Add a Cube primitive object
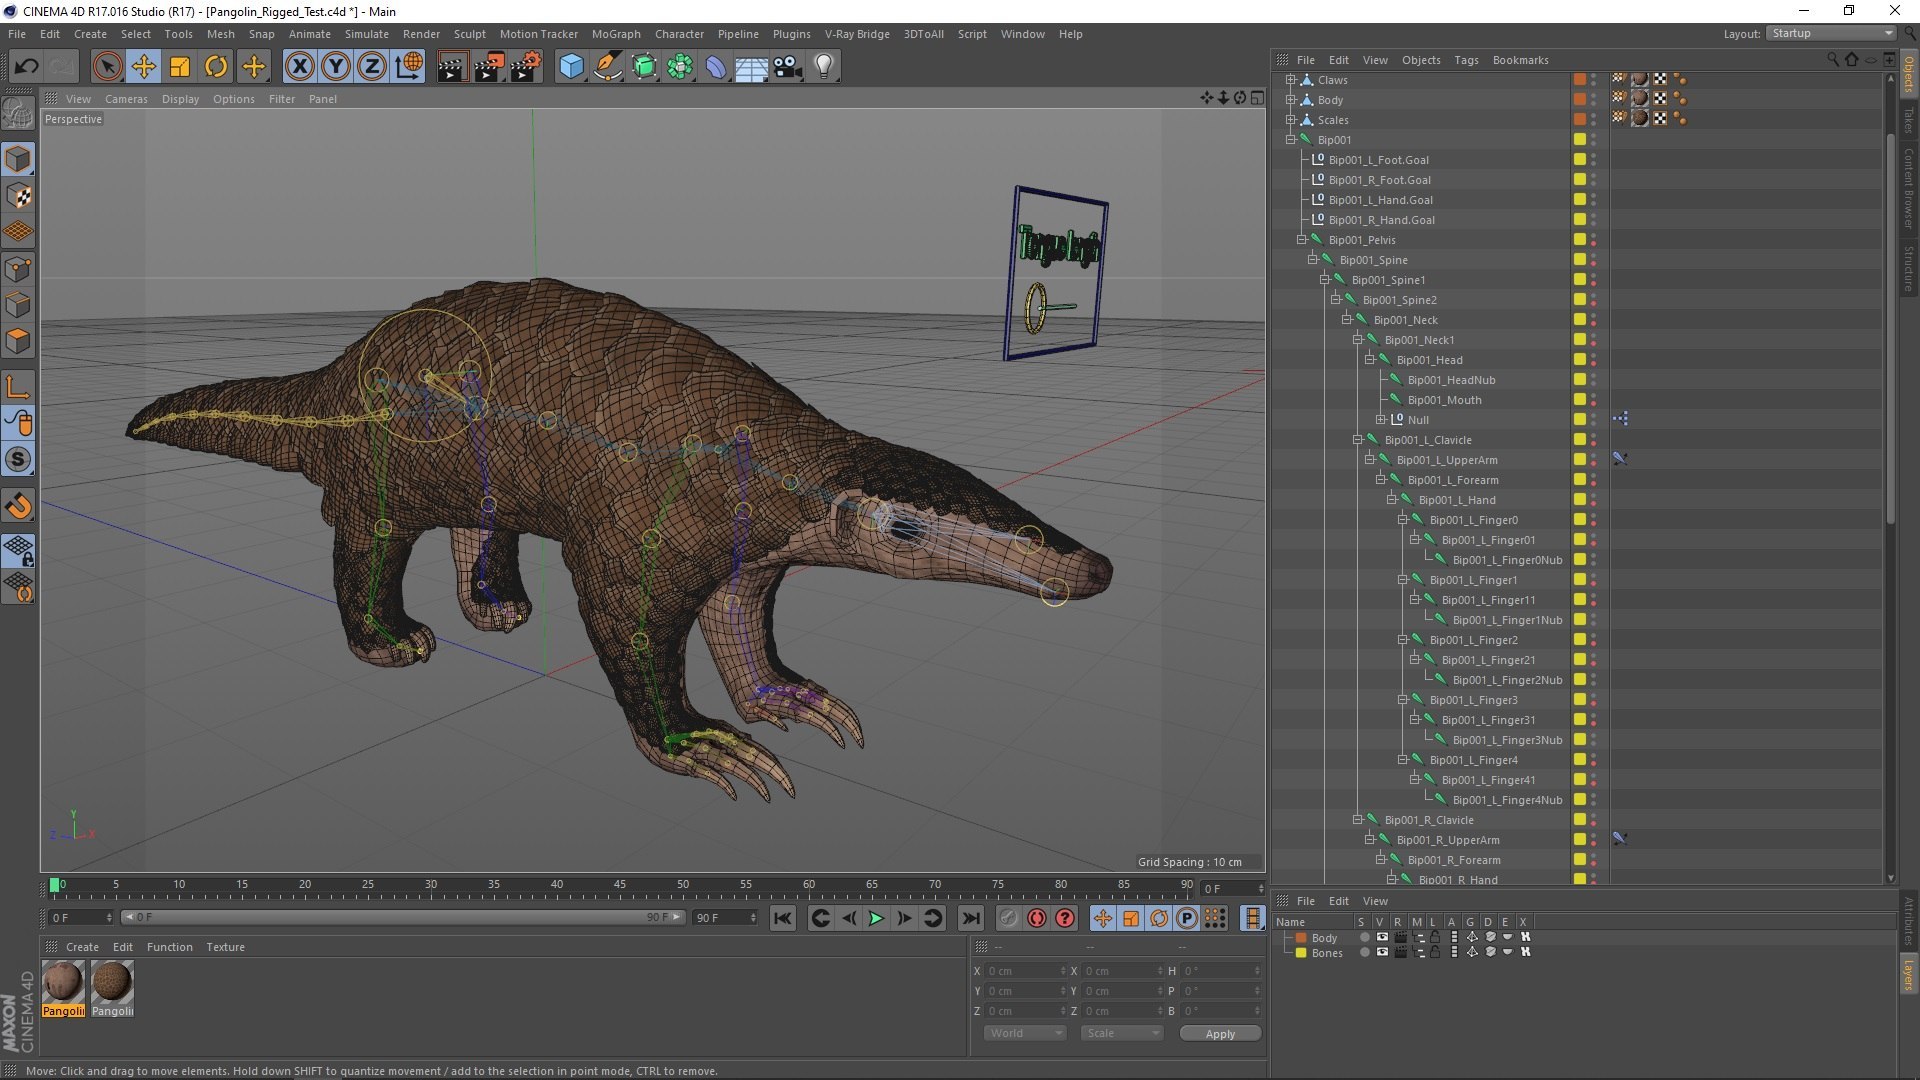Image resolution: width=1920 pixels, height=1080 pixels. (571, 67)
